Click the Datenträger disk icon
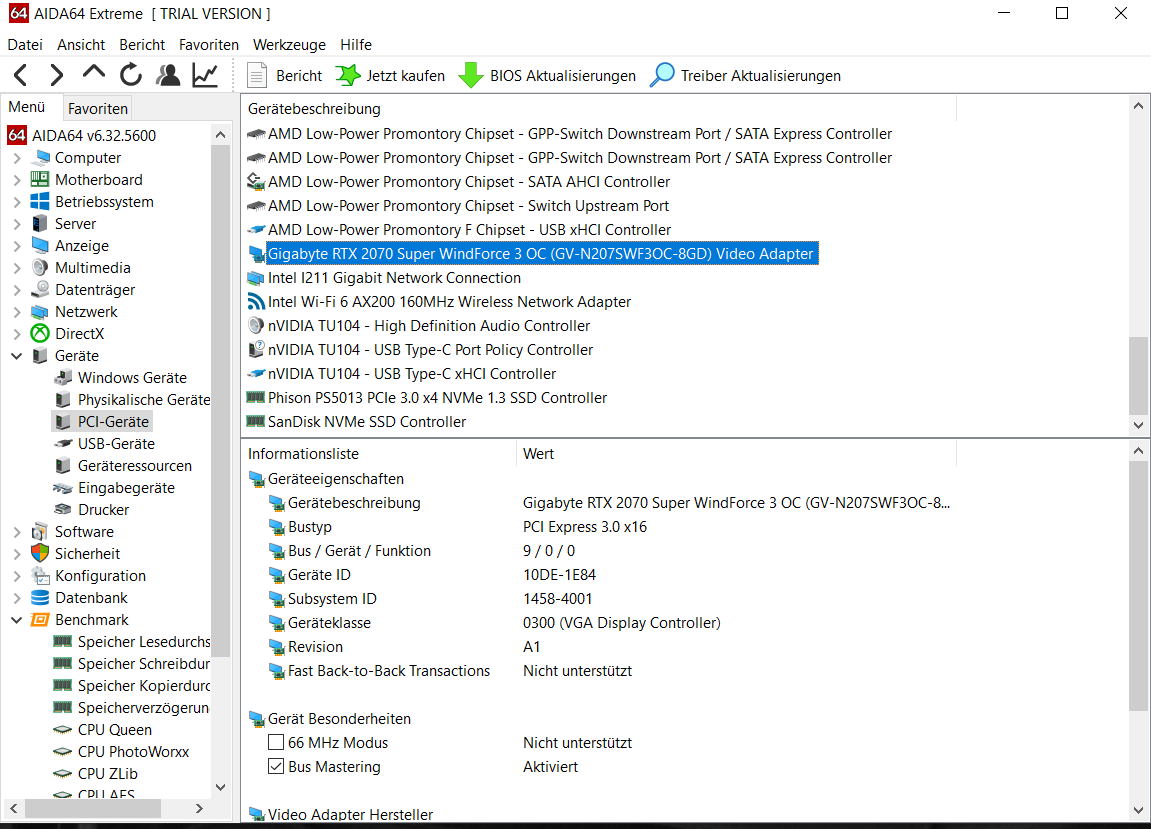 tap(40, 289)
